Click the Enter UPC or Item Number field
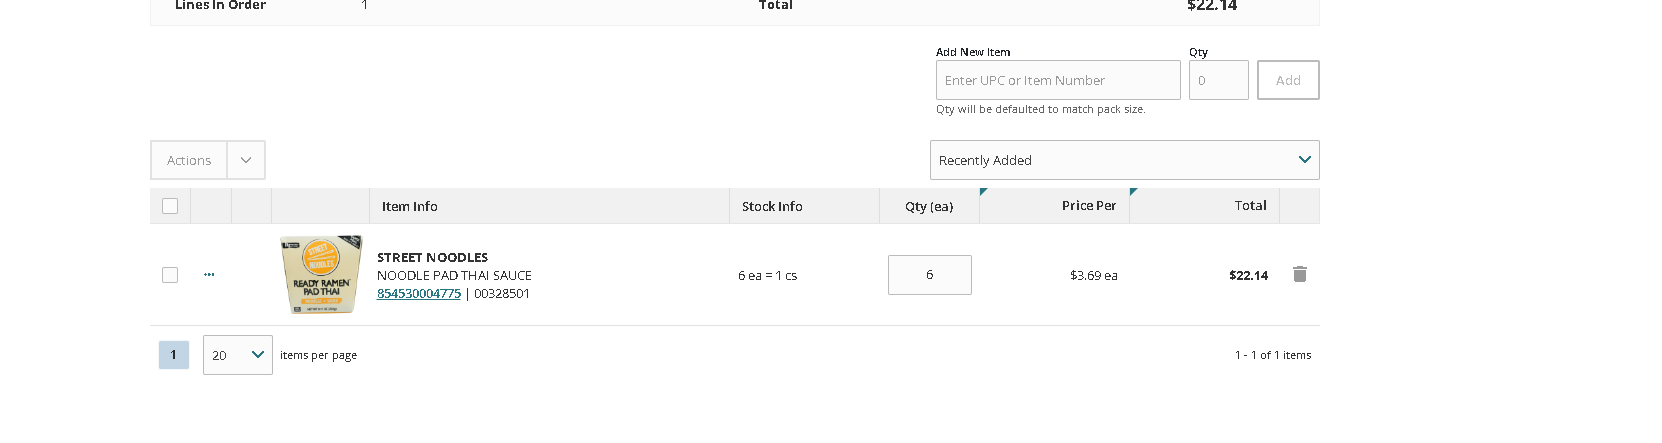Screen dimensions: 1662x443 (x=1058, y=80)
